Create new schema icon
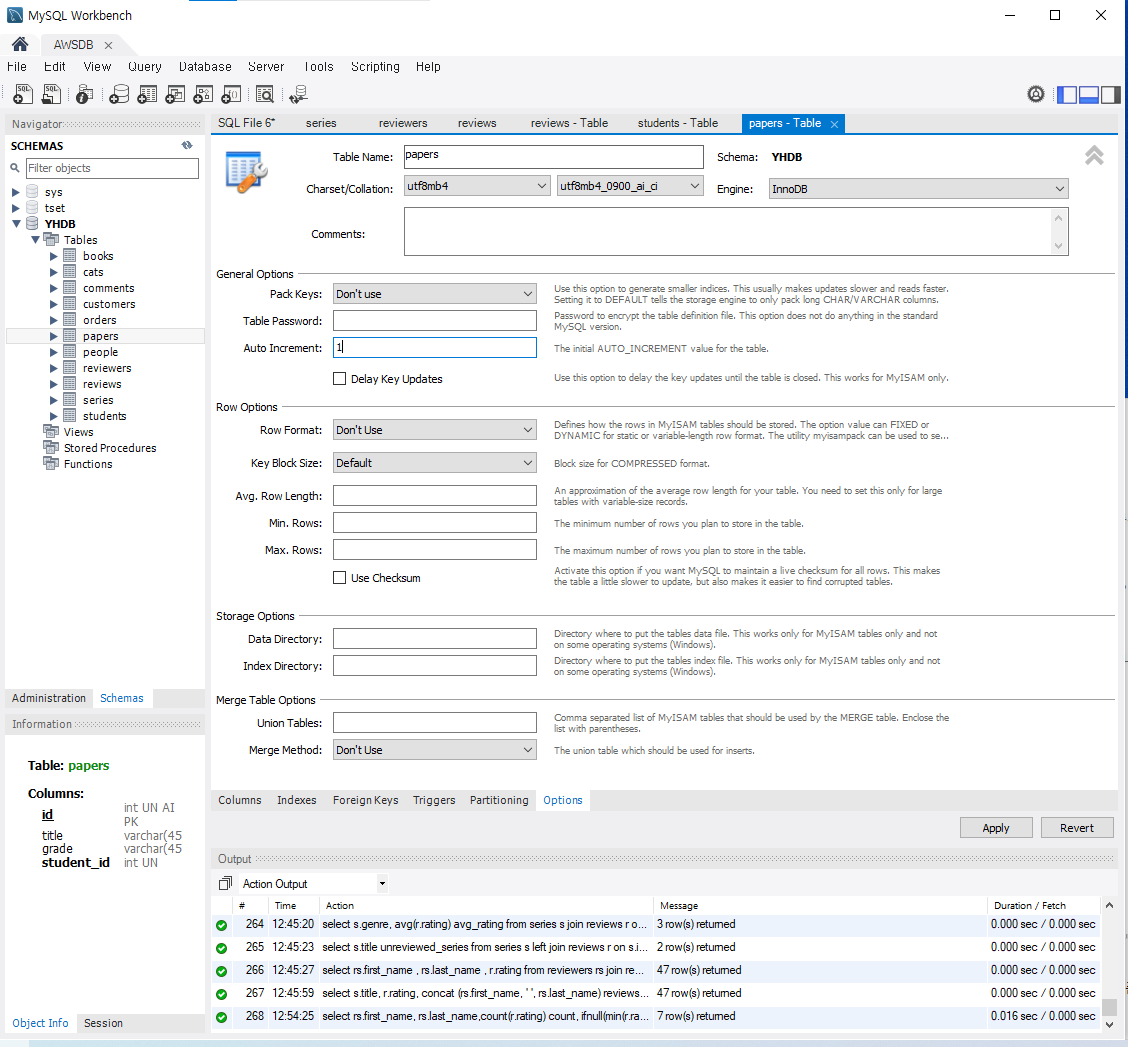 (x=119, y=94)
